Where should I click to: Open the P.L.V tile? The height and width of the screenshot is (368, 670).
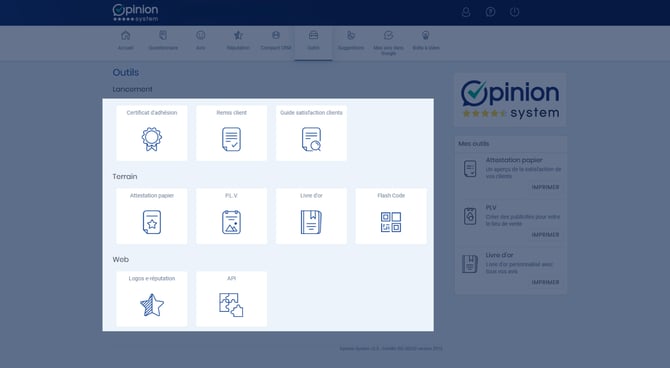[232, 216]
